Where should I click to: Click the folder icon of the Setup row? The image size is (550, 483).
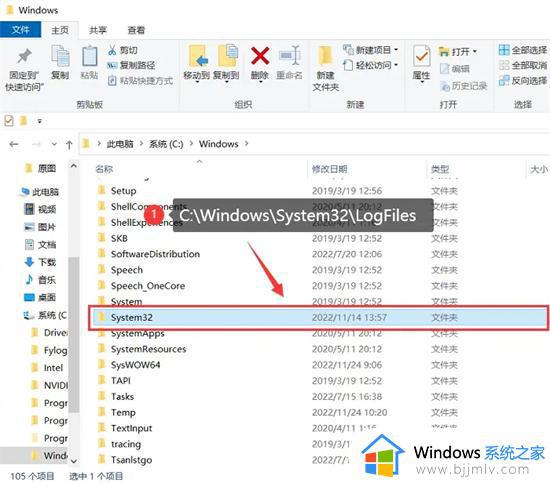(102, 190)
